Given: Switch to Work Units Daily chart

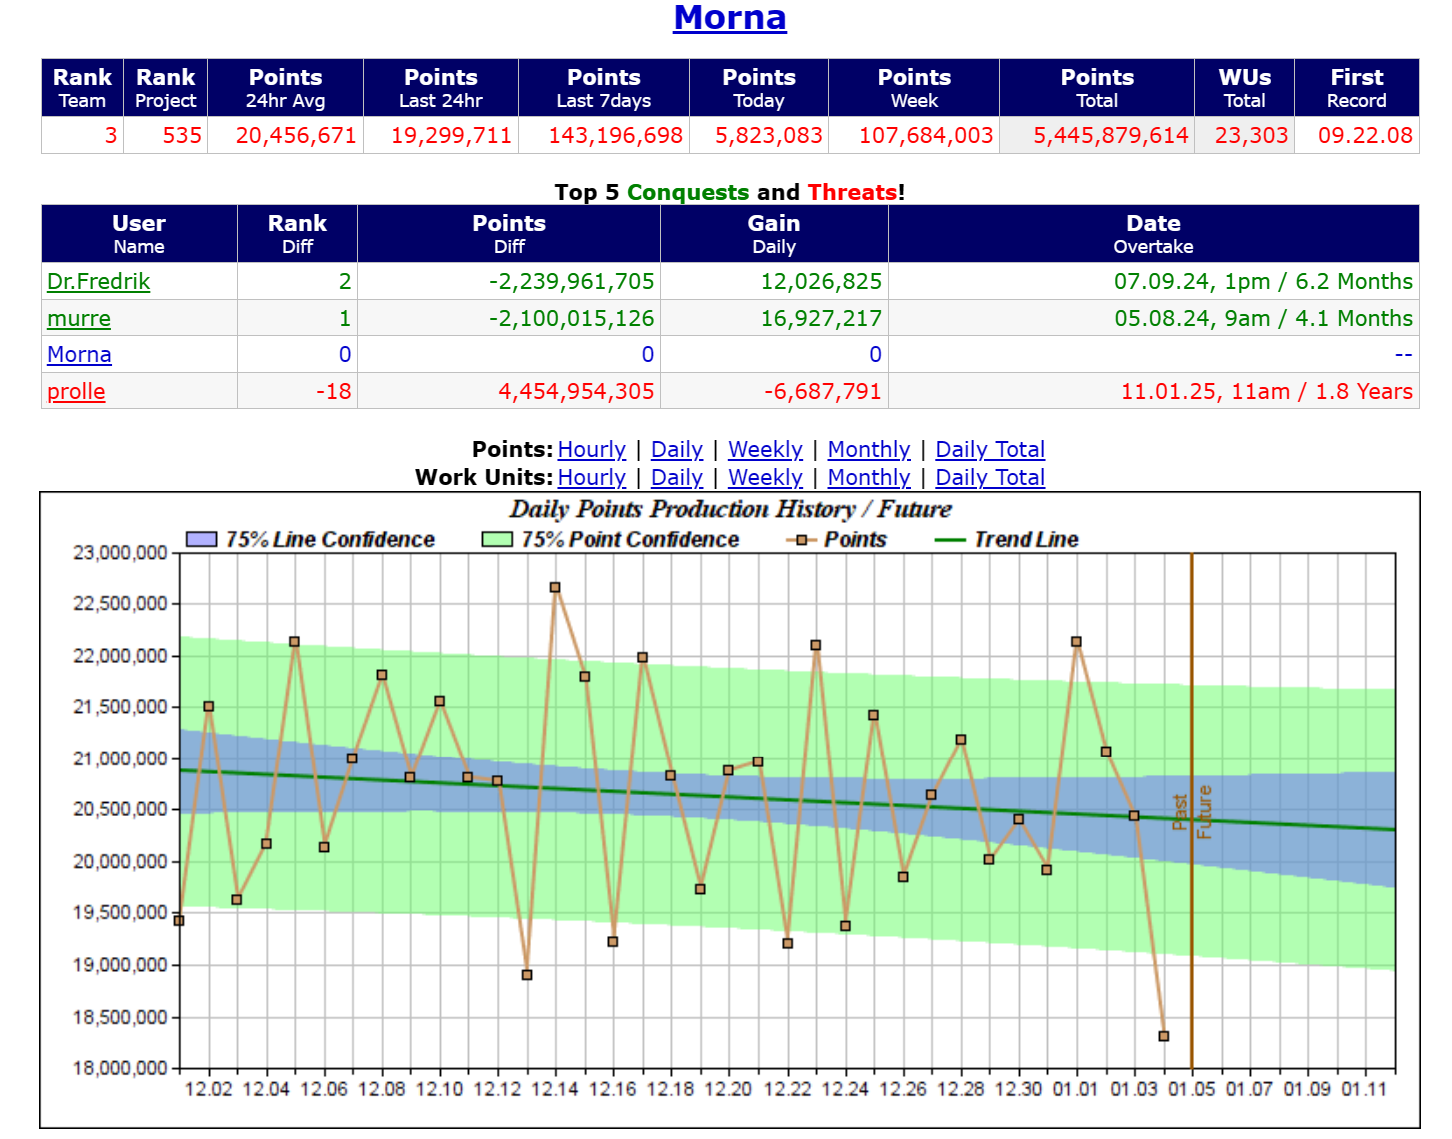Looking at the screenshot, I should point(676,478).
